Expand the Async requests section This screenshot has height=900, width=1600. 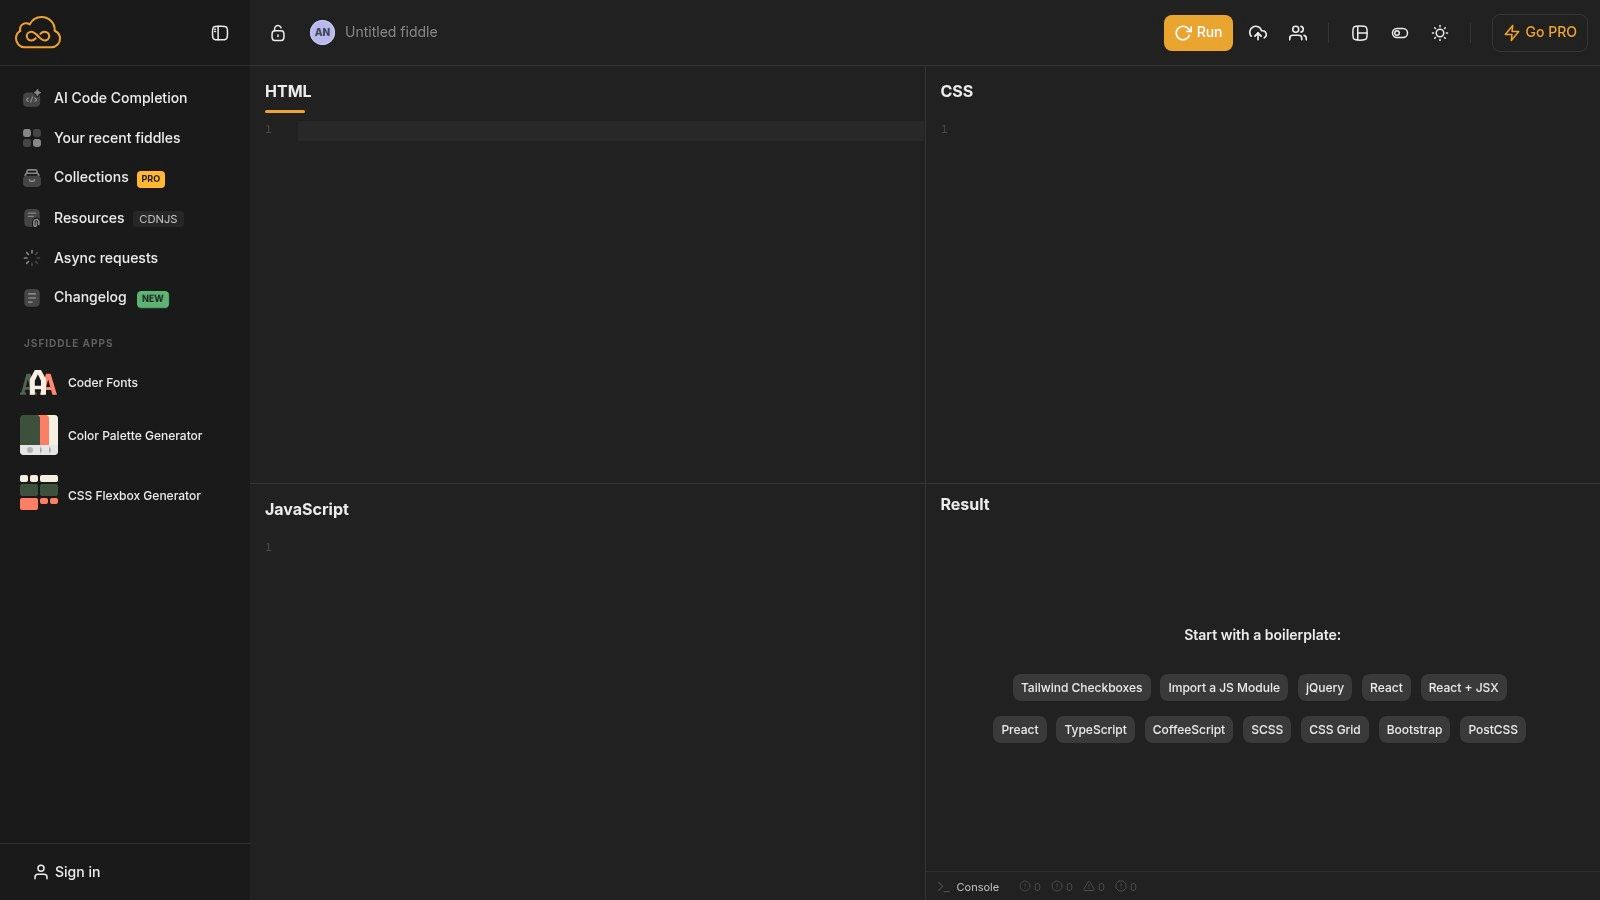pos(105,257)
